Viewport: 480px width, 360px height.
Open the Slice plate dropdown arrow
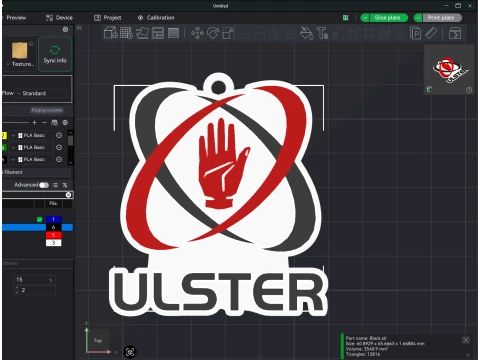365,18
